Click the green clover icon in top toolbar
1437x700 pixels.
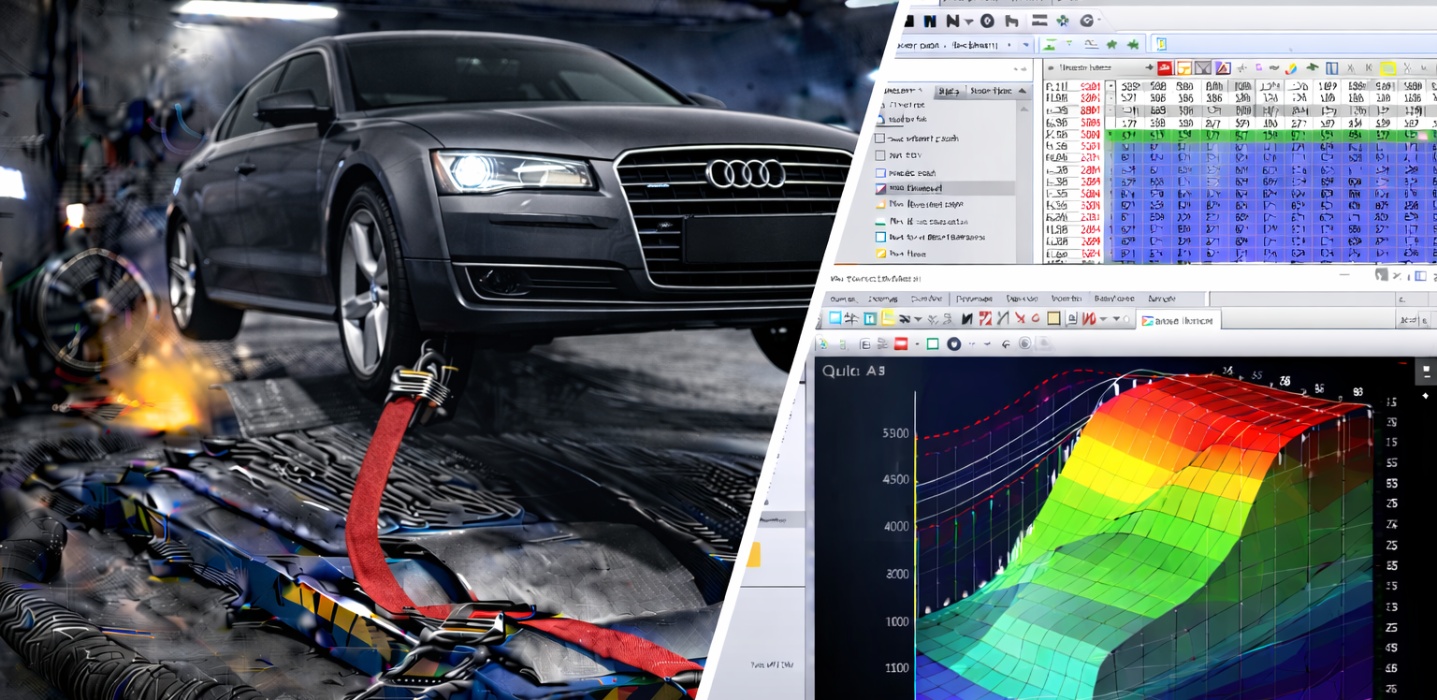pos(1063,20)
